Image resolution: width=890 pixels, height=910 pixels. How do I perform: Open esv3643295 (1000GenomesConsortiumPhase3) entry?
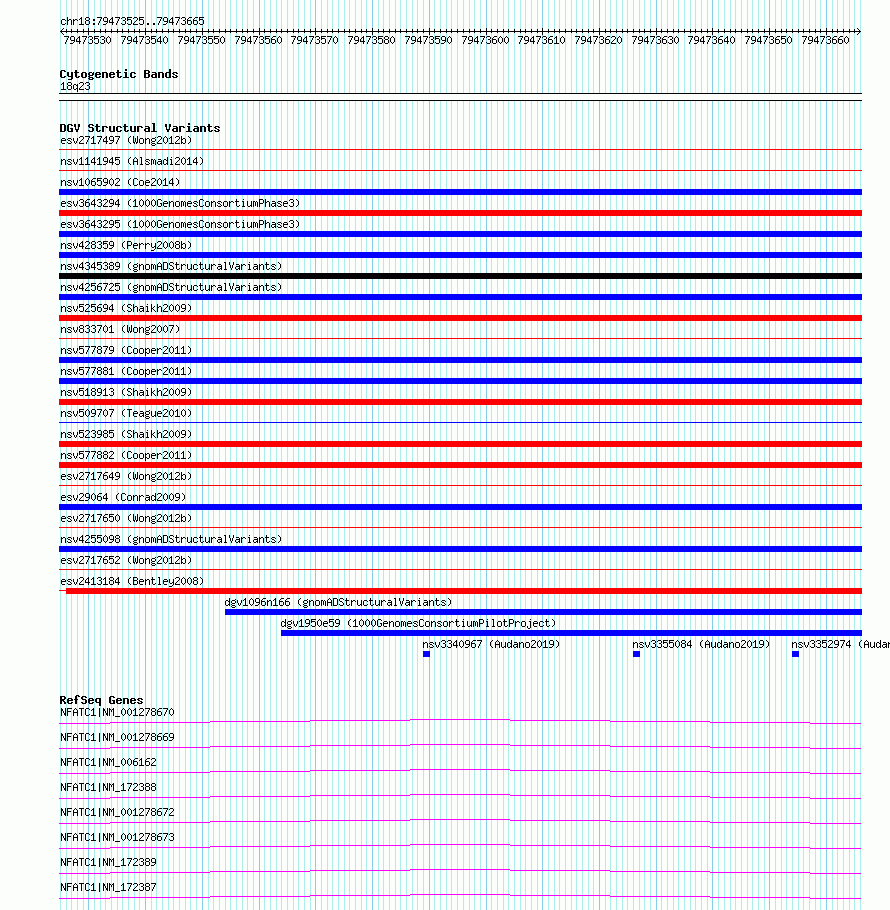pos(180,224)
